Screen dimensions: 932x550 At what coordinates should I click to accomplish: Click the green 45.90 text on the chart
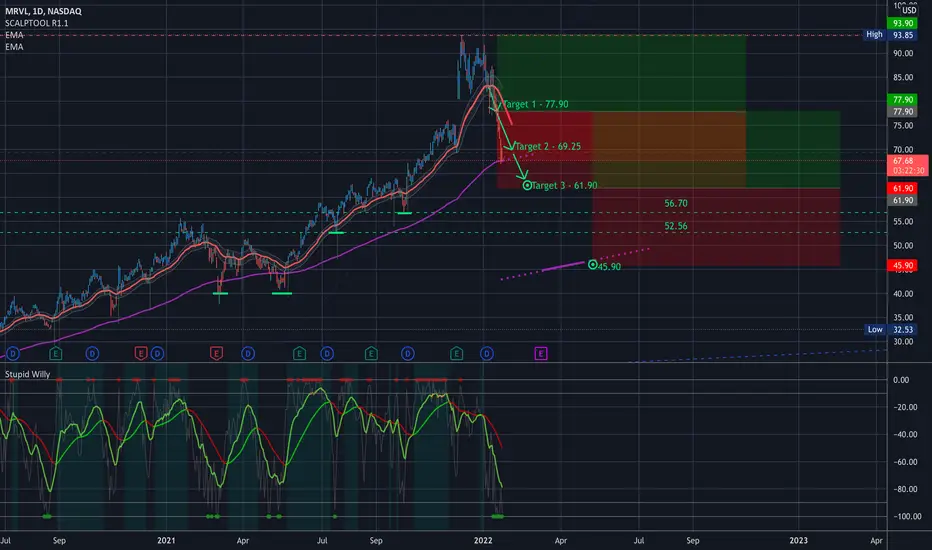point(609,267)
